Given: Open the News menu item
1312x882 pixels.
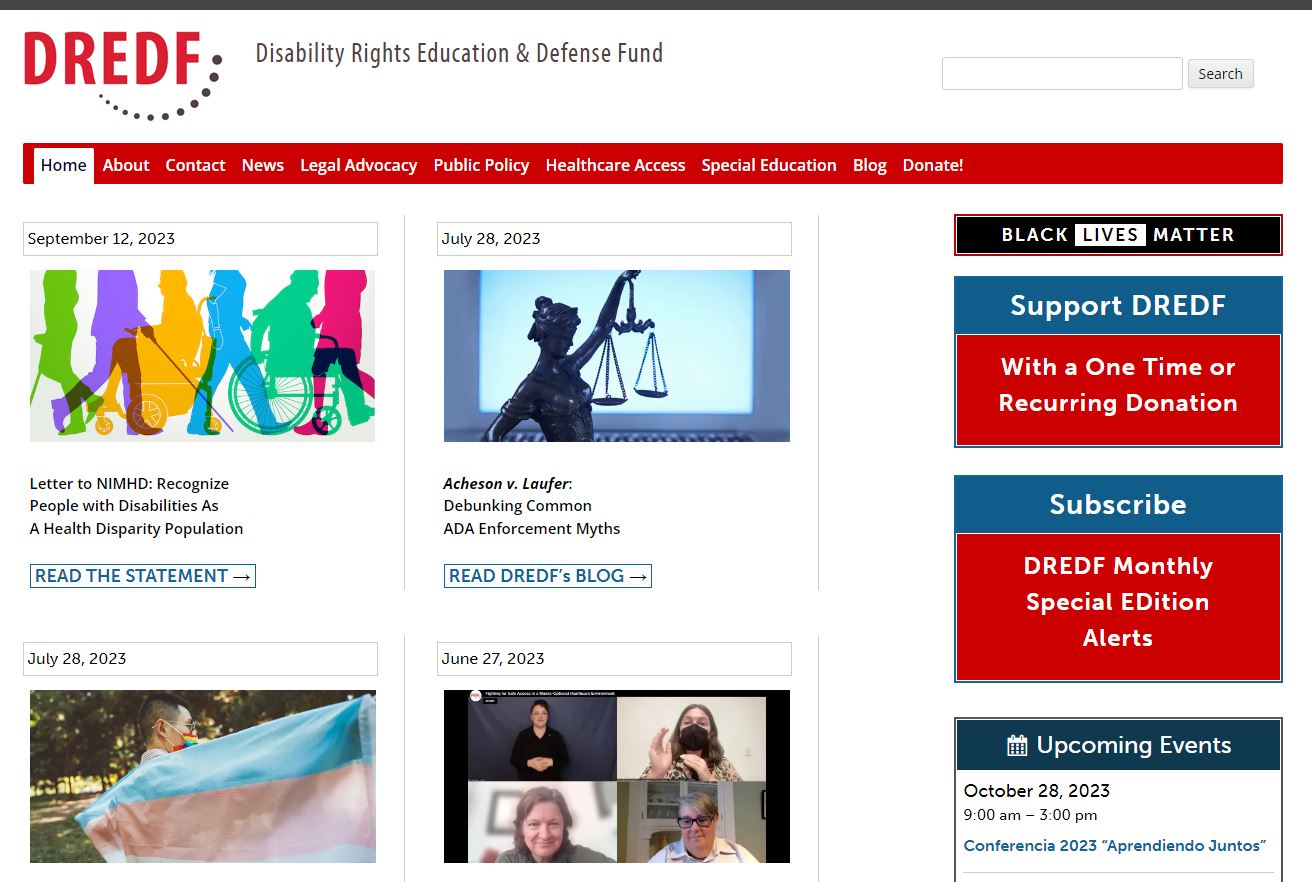Looking at the screenshot, I should (263, 165).
